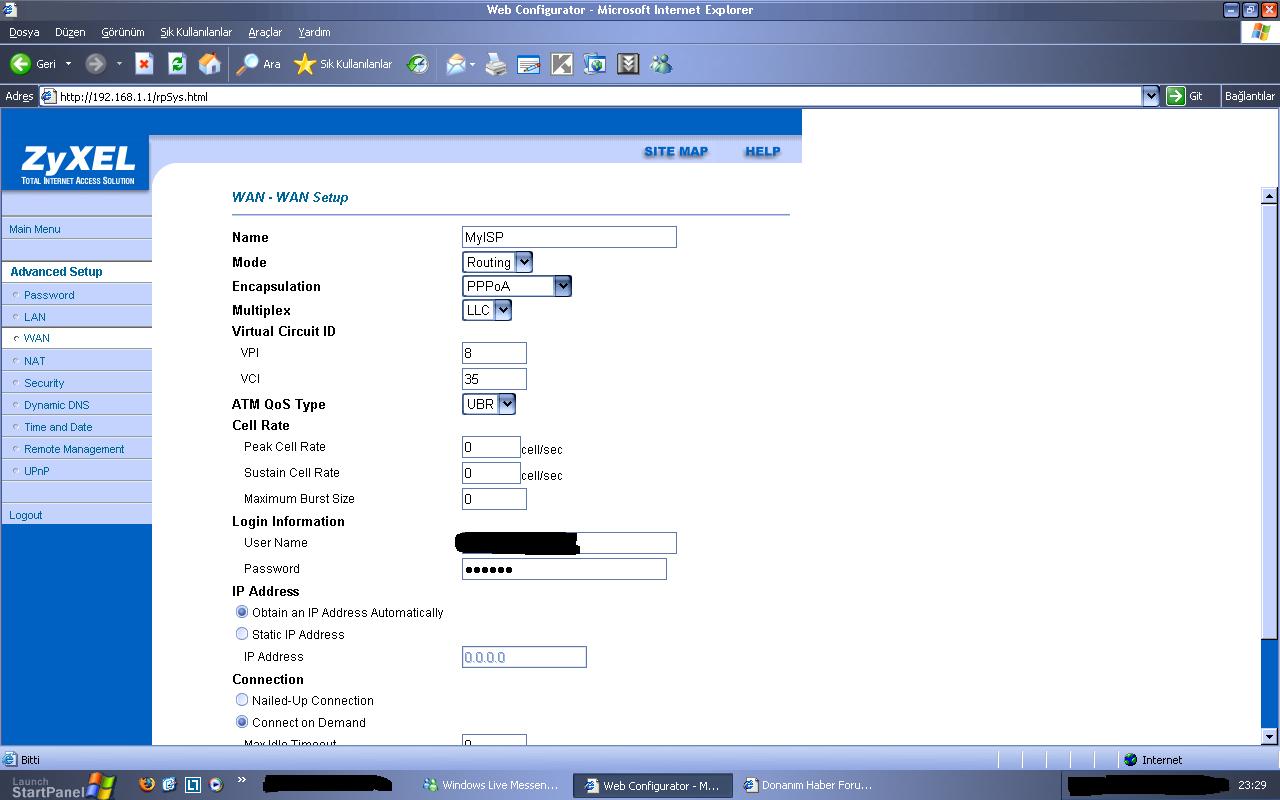The width and height of the screenshot is (1280, 800).
Task: Open the Dosya menu
Action: tap(24, 32)
